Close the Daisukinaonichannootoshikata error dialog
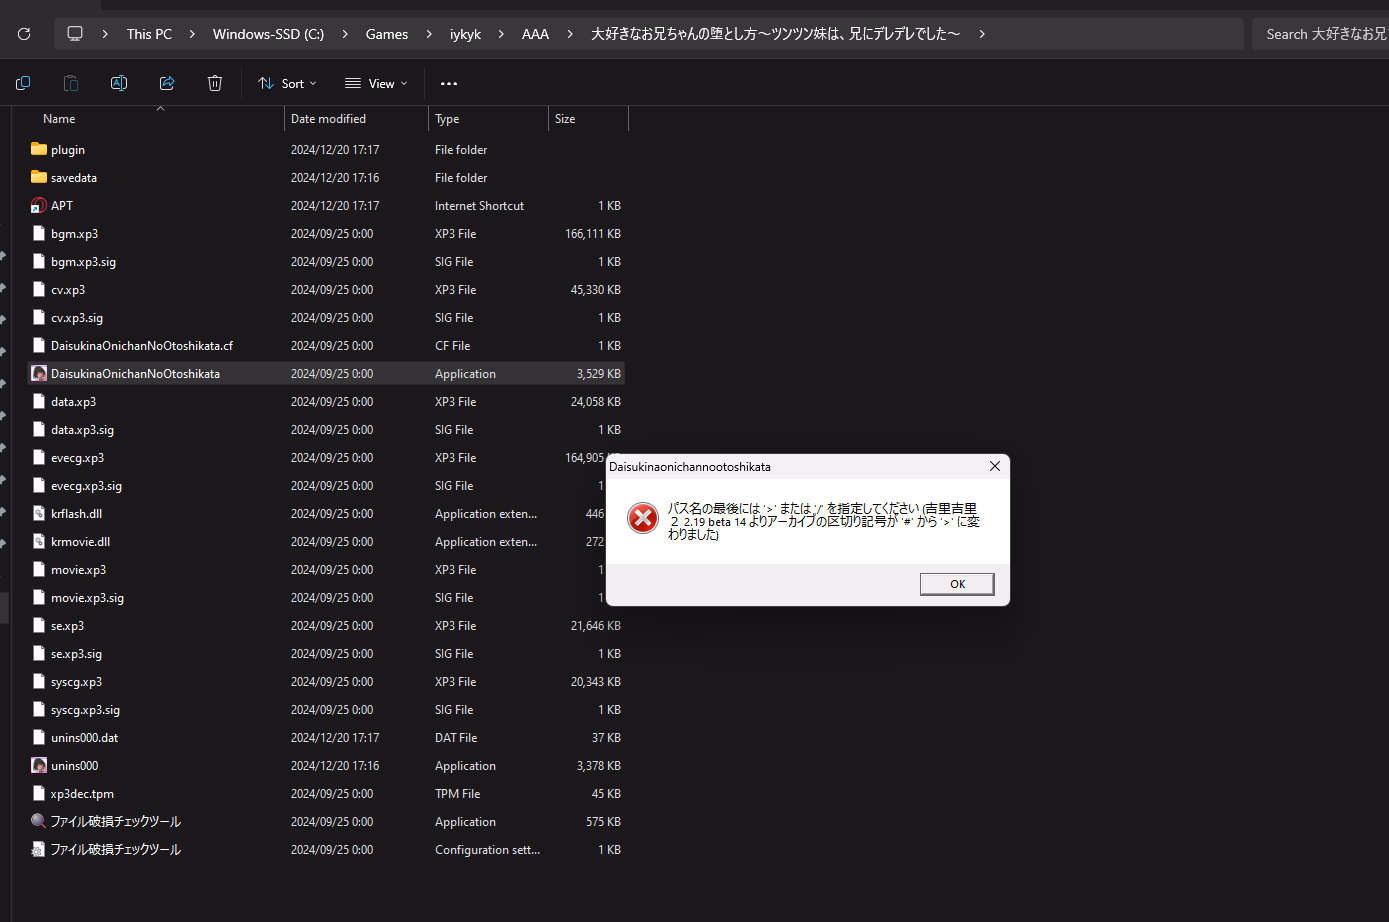 click(994, 466)
